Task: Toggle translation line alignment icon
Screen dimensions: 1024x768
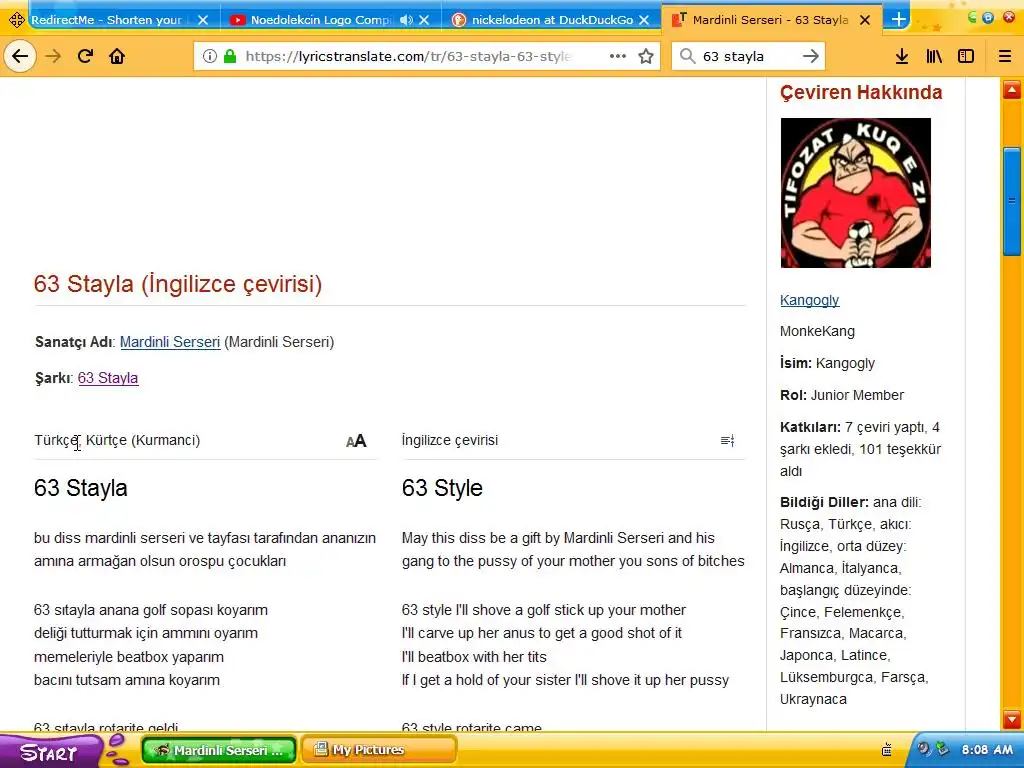Action: pyautogui.click(x=728, y=441)
